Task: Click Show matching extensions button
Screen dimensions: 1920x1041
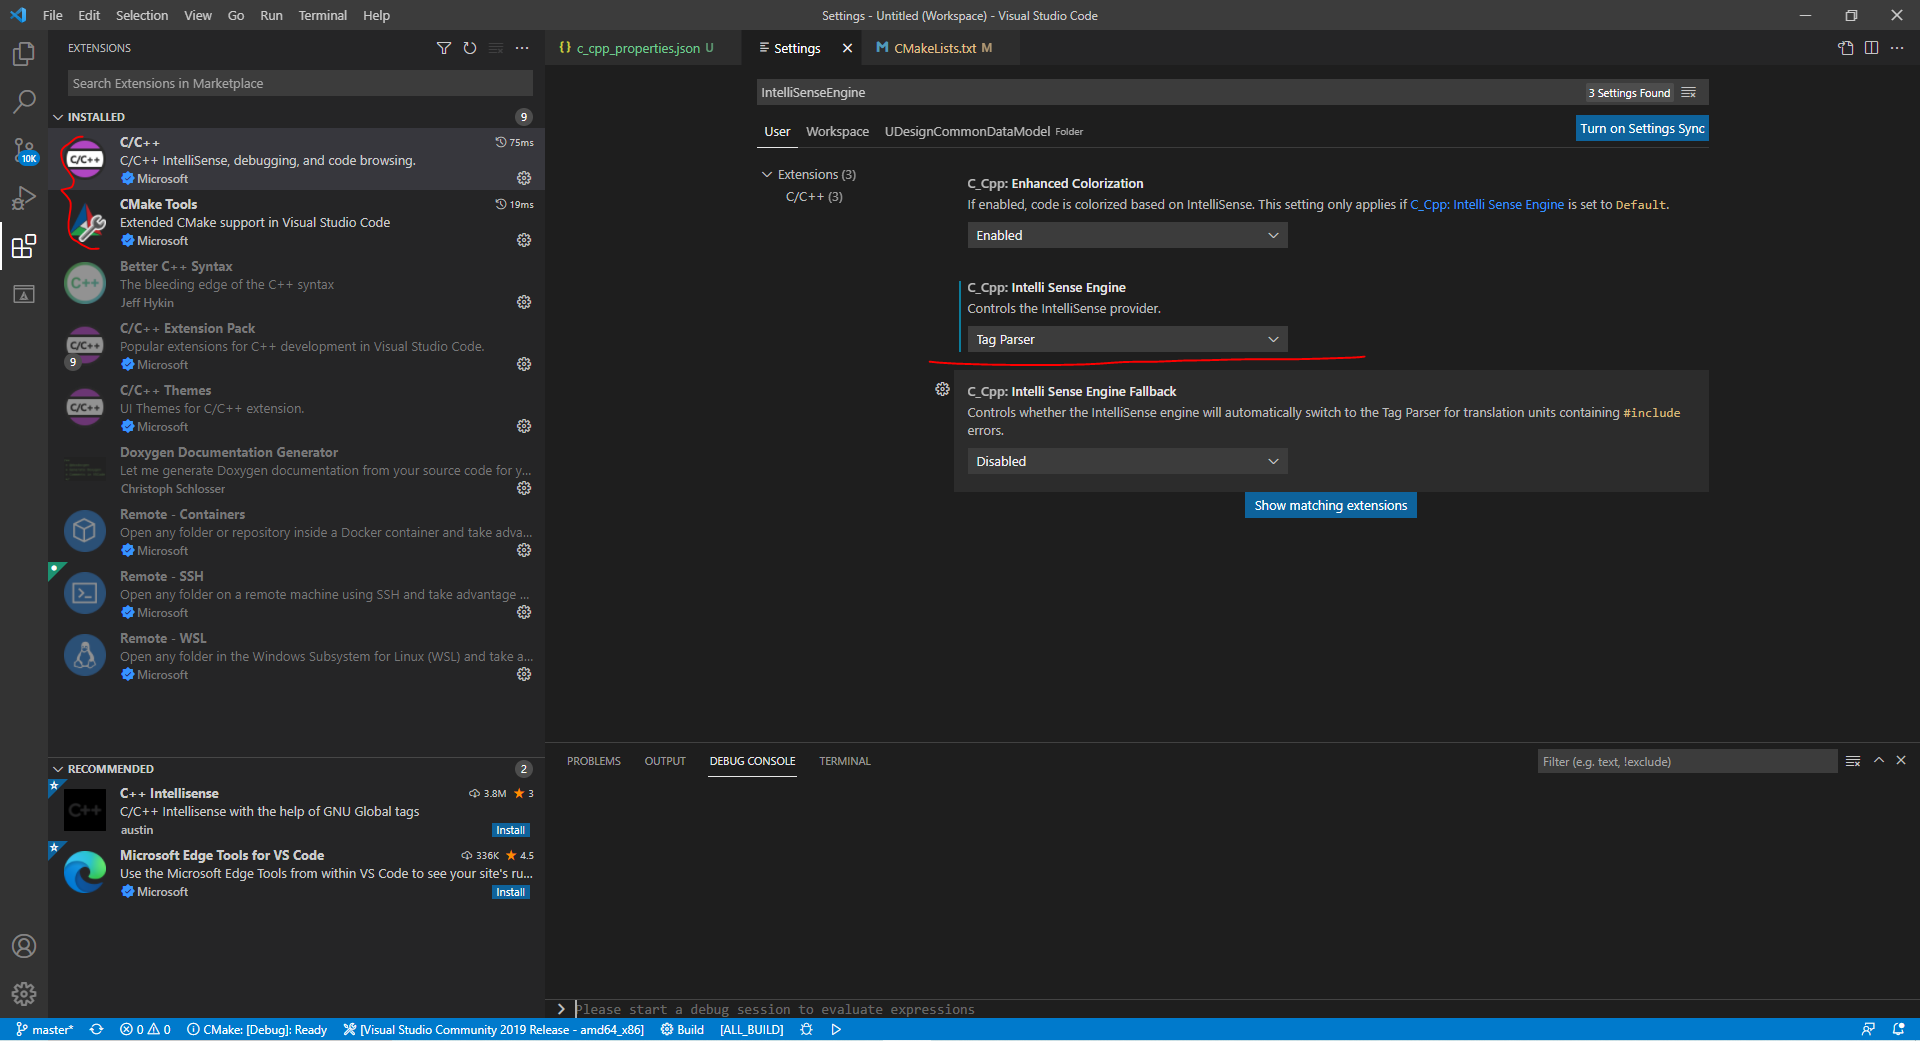Action: (1330, 505)
